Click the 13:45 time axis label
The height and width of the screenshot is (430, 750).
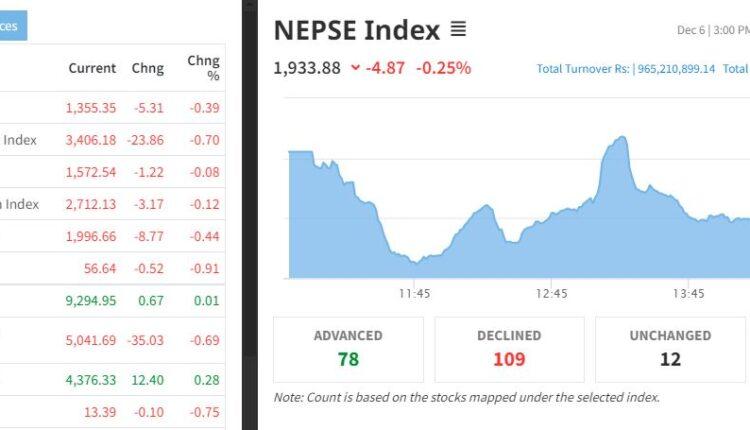[x=689, y=293]
